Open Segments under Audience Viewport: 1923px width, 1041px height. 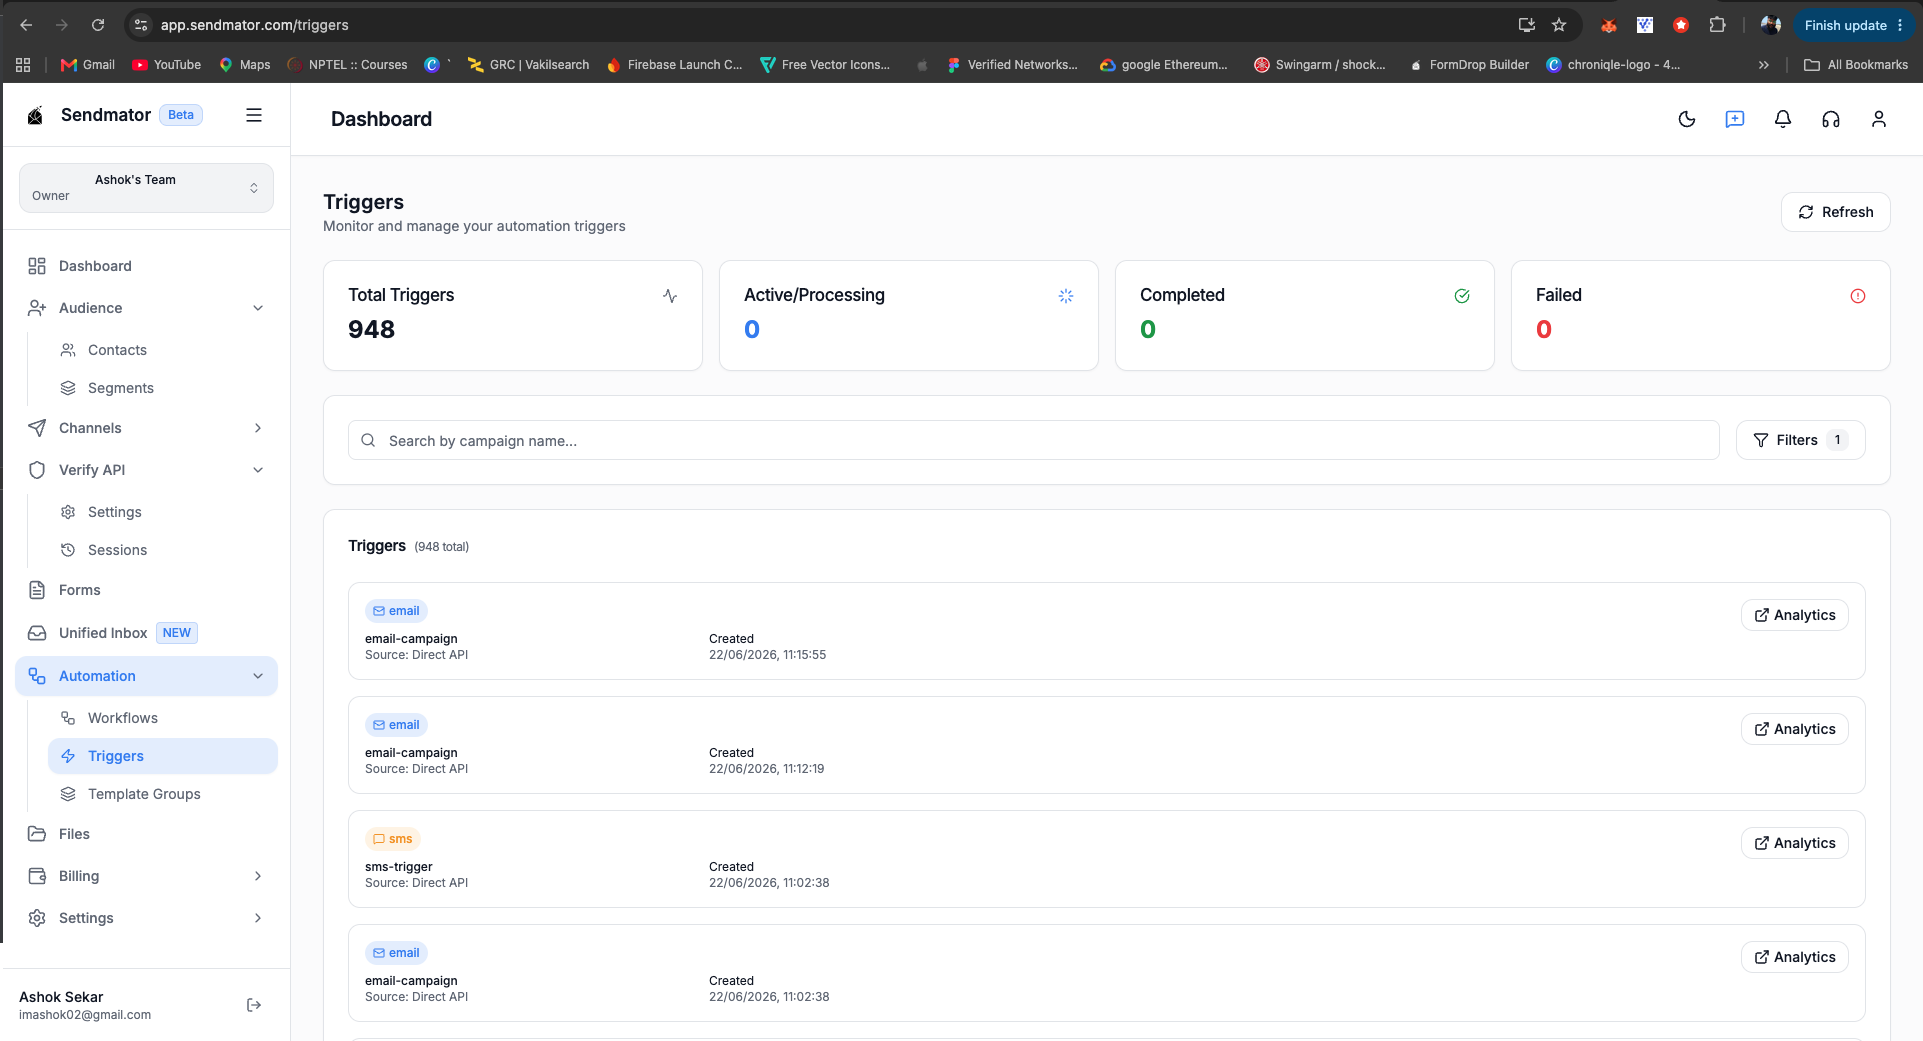click(162, 388)
